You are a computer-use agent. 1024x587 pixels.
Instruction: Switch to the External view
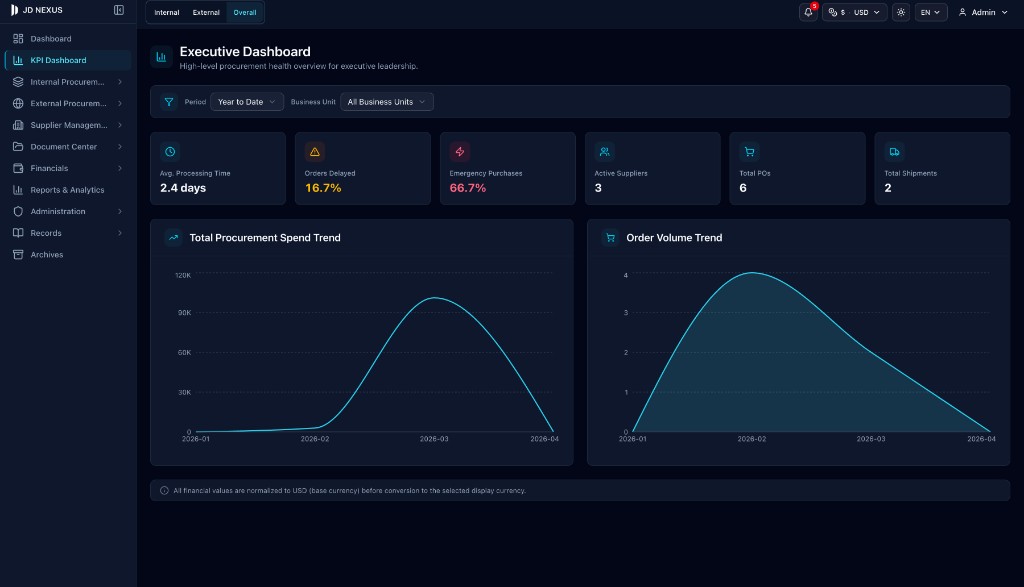[206, 12]
